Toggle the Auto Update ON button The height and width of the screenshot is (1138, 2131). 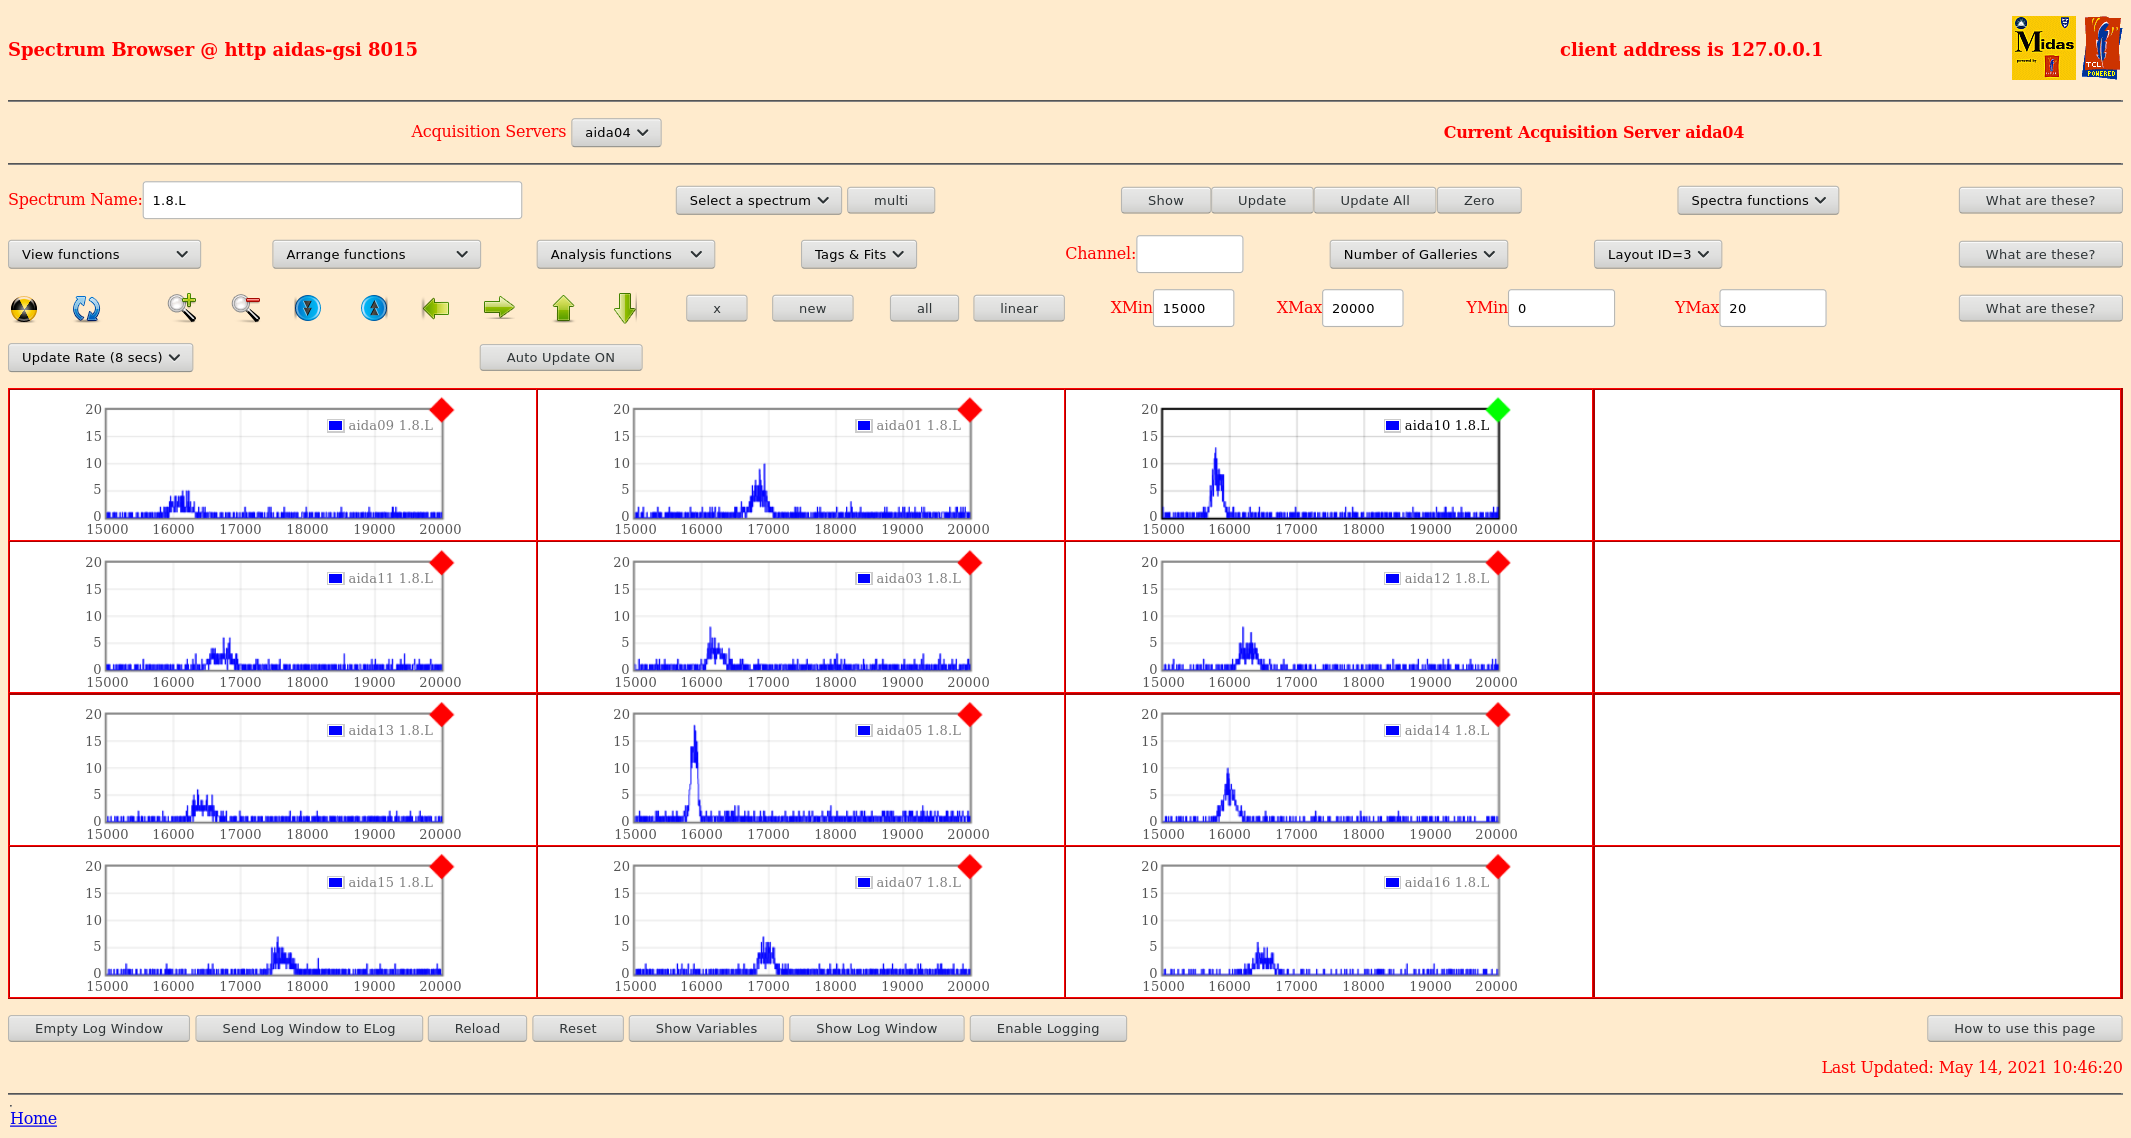tap(560, 357)
